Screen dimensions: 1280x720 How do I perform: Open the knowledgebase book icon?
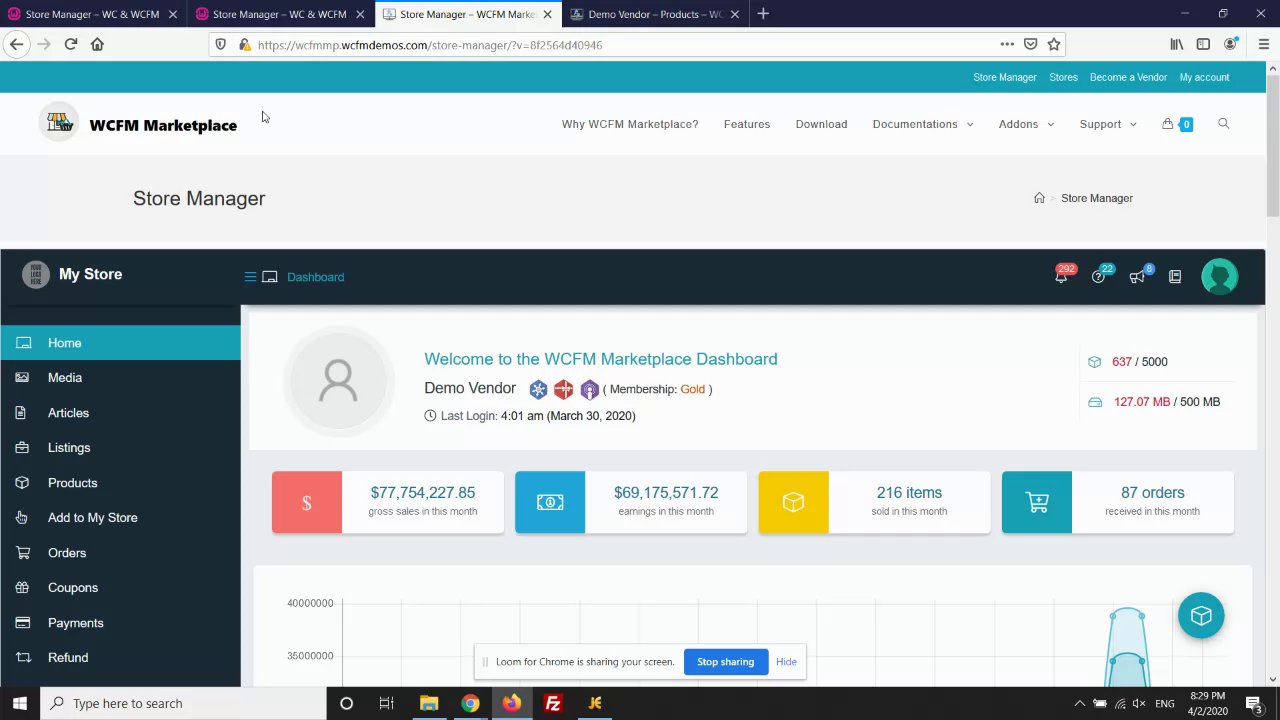1175,277
